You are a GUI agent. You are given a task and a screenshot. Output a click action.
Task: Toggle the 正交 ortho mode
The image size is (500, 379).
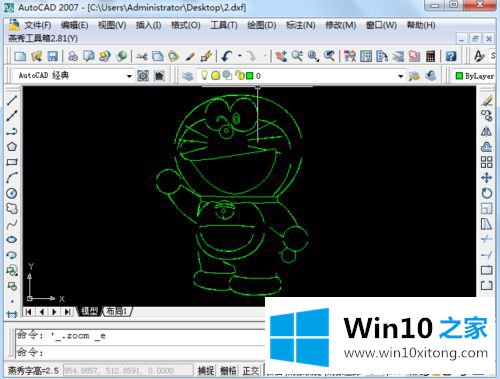[x=251, y=370]
